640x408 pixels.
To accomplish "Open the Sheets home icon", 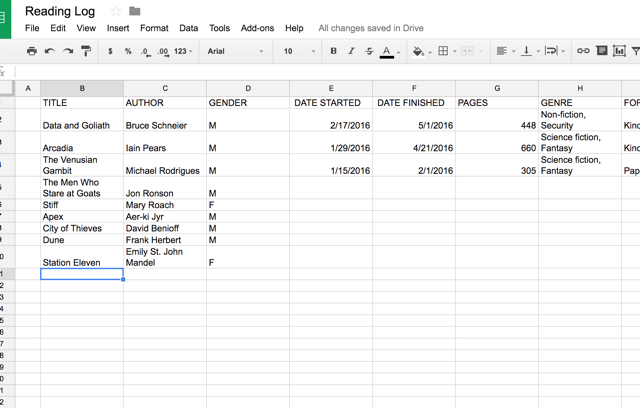I will pyautogui.click(x=3, y=18).
